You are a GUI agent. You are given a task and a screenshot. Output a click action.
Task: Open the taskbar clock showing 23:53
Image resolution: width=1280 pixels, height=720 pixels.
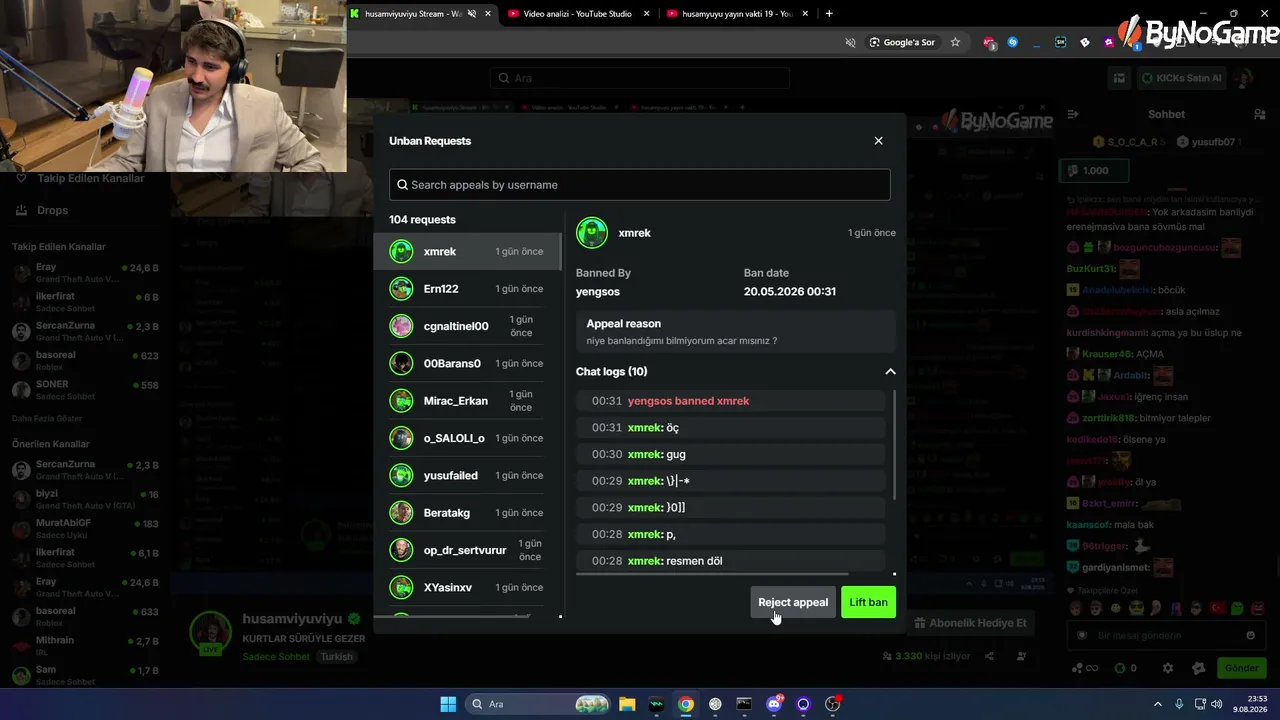[x=1250, y=704]
